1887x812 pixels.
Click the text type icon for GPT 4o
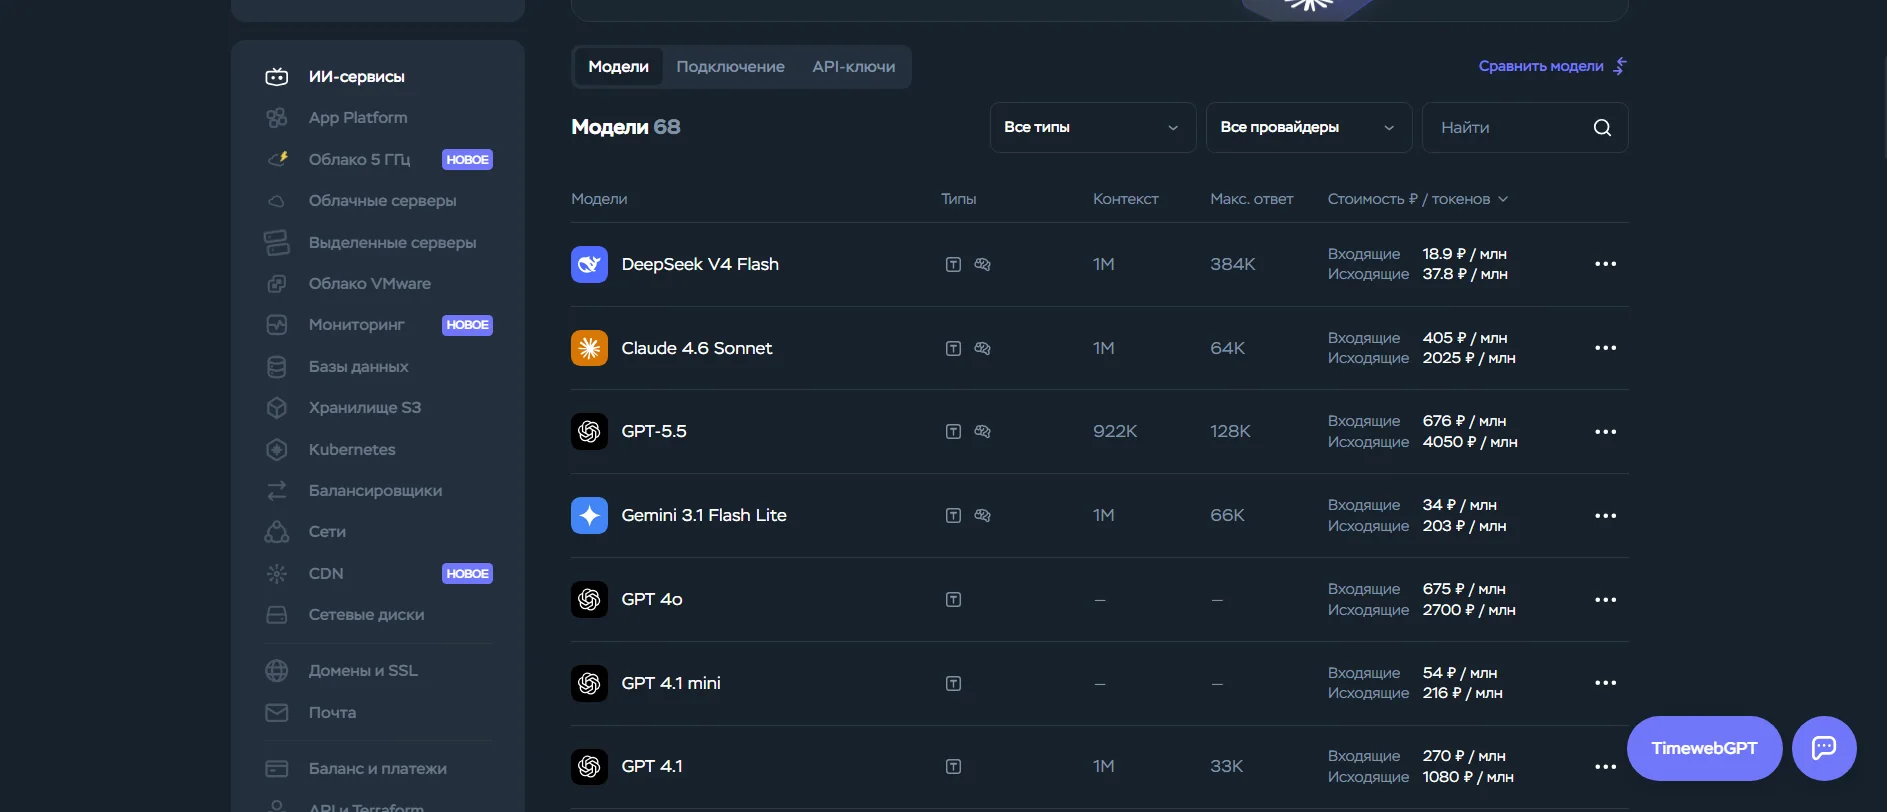coord(953,600)
